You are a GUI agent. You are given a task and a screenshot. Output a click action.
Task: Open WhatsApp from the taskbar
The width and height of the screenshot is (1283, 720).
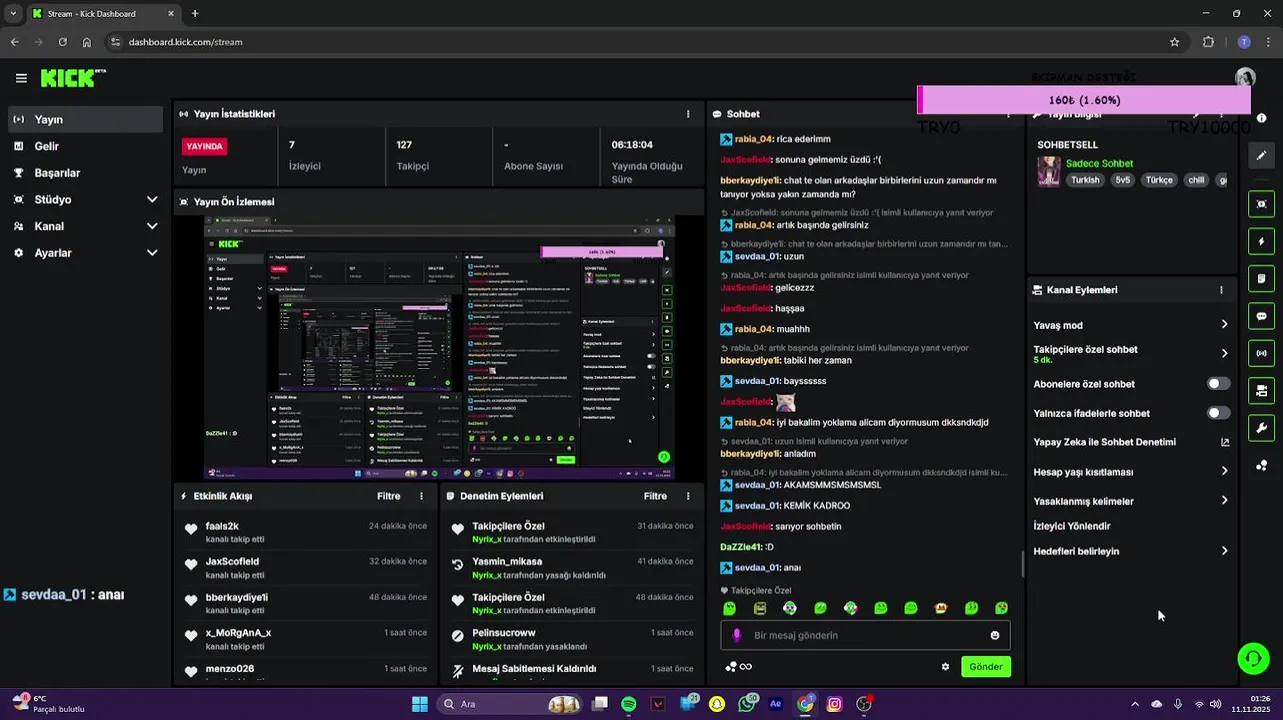(x=746, y=704)
